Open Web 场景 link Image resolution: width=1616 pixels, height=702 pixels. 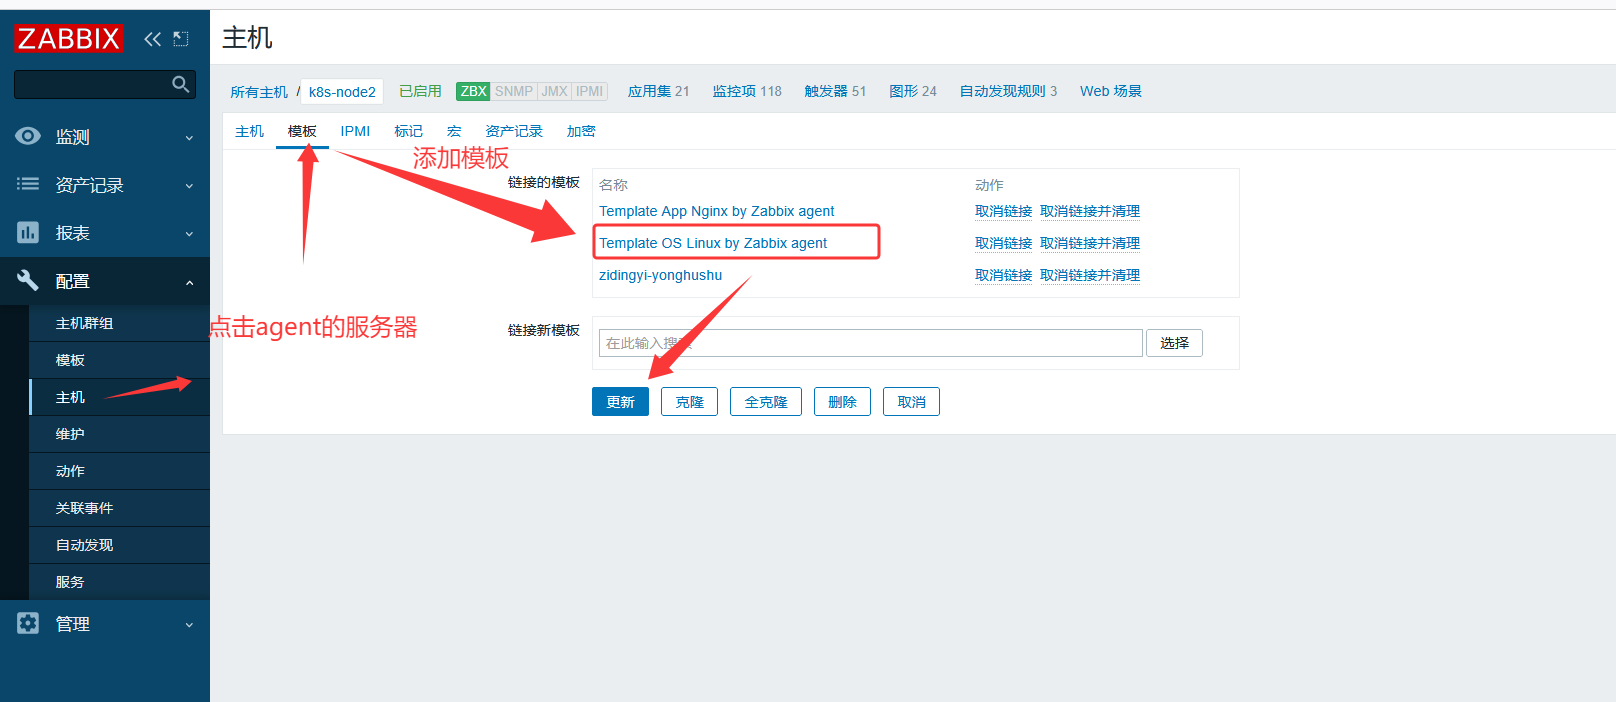click(x=1111, y=91)
